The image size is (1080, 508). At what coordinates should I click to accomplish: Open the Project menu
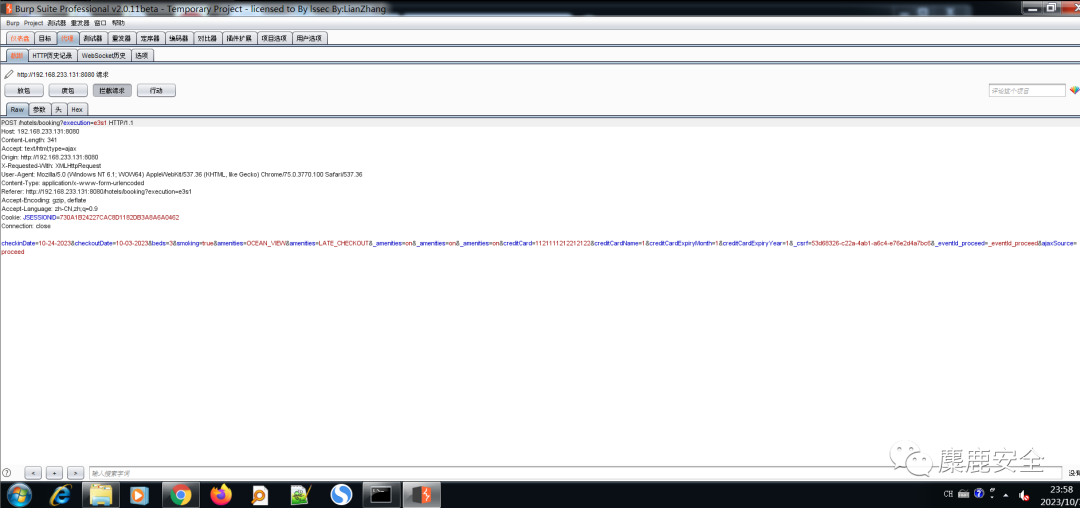click(x=33, y=23)
